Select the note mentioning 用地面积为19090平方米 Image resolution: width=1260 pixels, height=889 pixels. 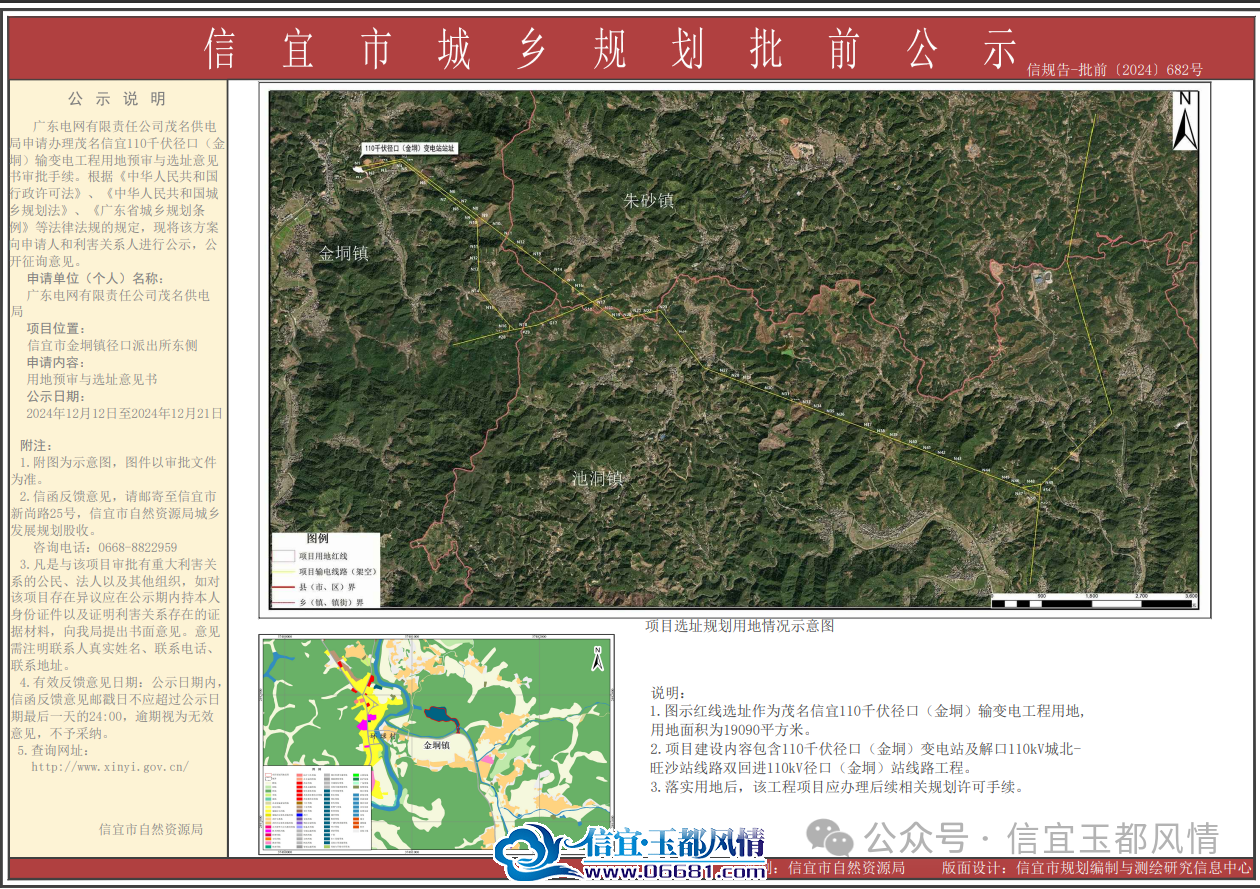868,720
